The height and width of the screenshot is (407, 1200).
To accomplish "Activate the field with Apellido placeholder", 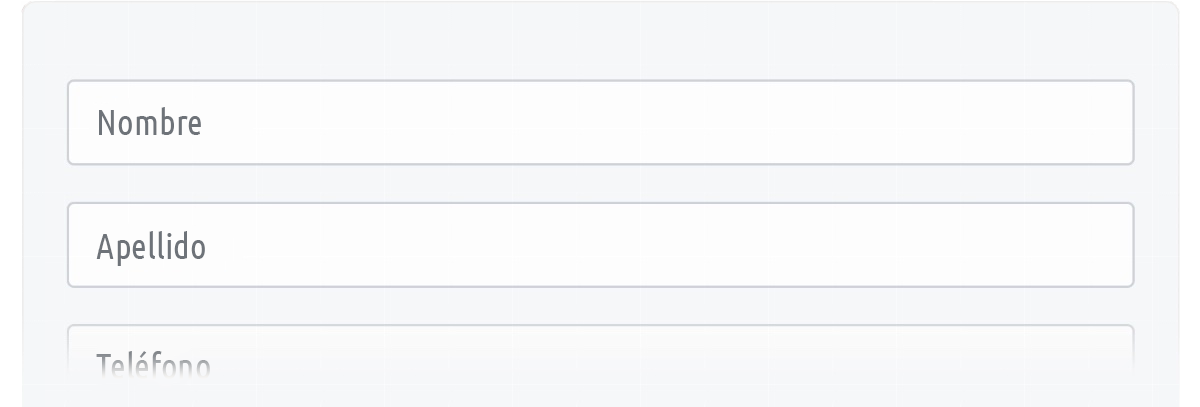I will point(600,245).
